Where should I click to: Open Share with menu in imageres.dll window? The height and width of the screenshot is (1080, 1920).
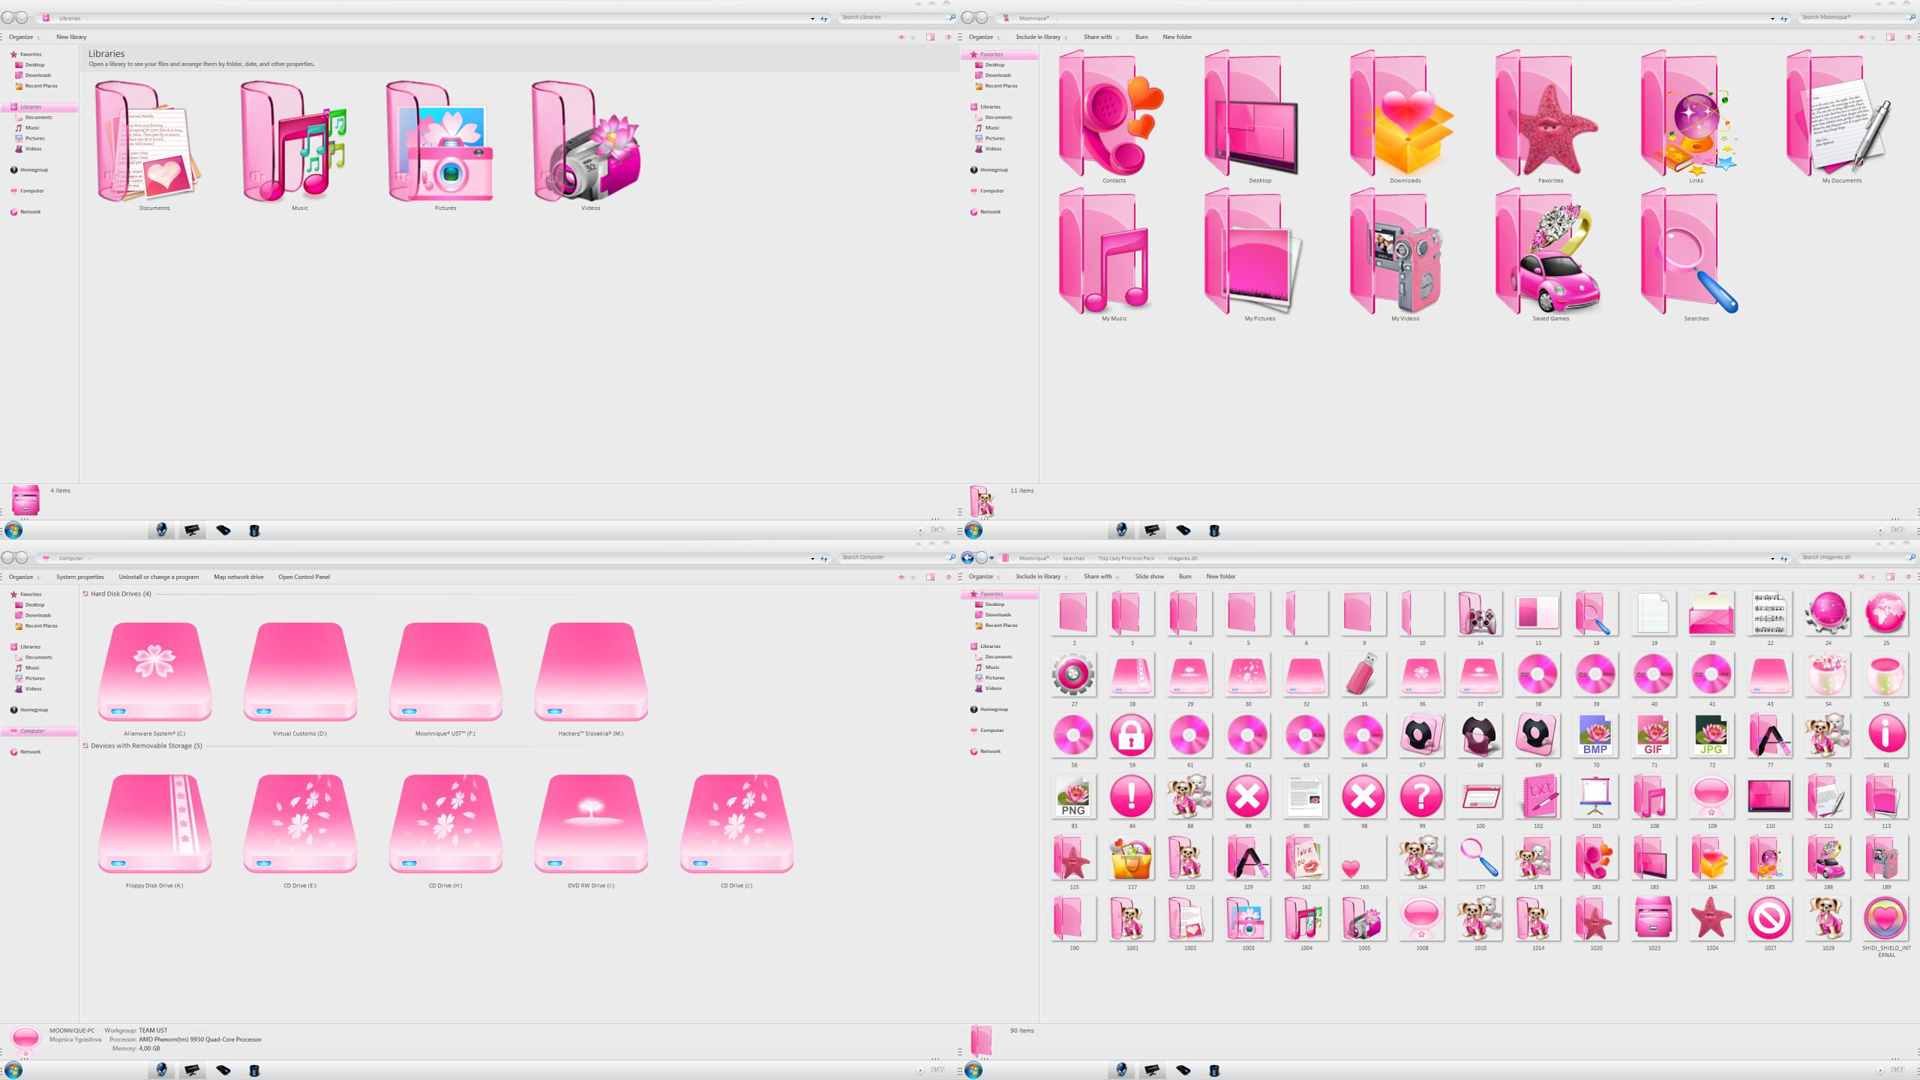[1099, 577]
